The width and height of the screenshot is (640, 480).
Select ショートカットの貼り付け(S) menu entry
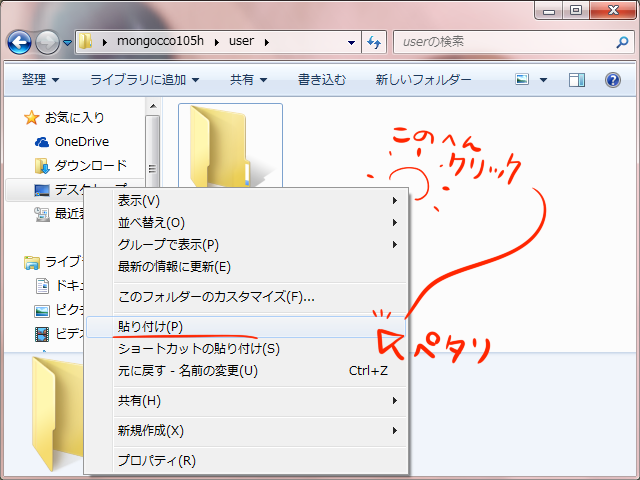coord(198,348)
